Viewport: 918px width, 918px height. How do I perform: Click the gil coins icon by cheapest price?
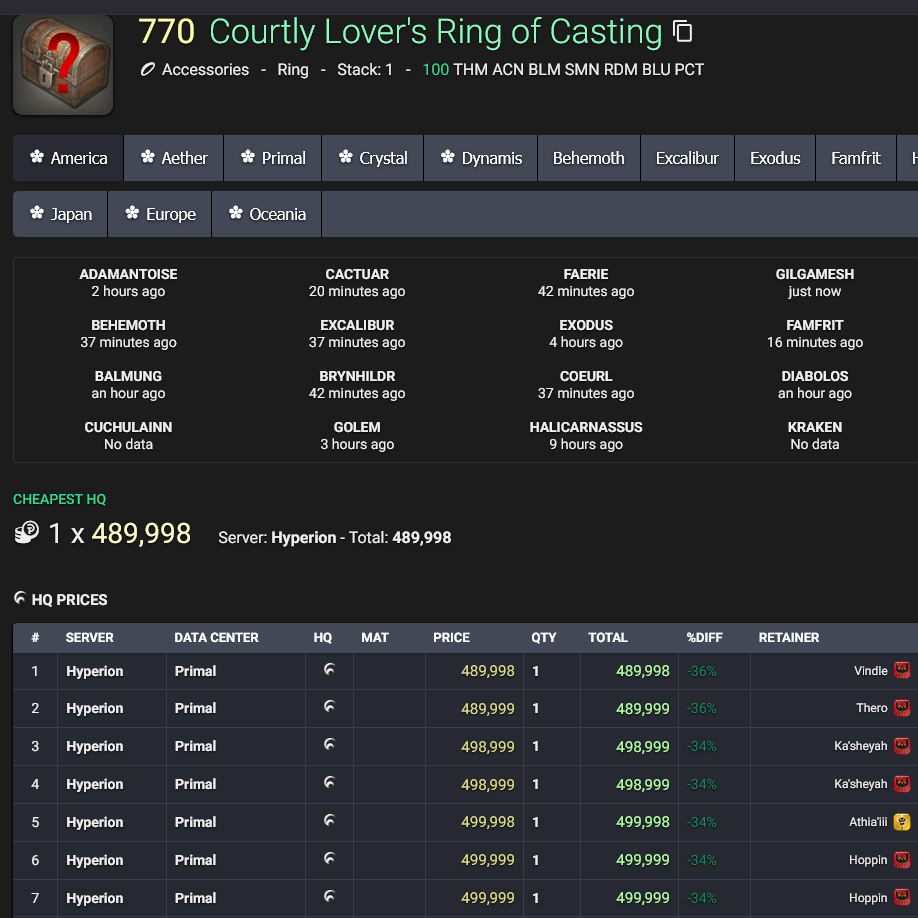[26, 533]
